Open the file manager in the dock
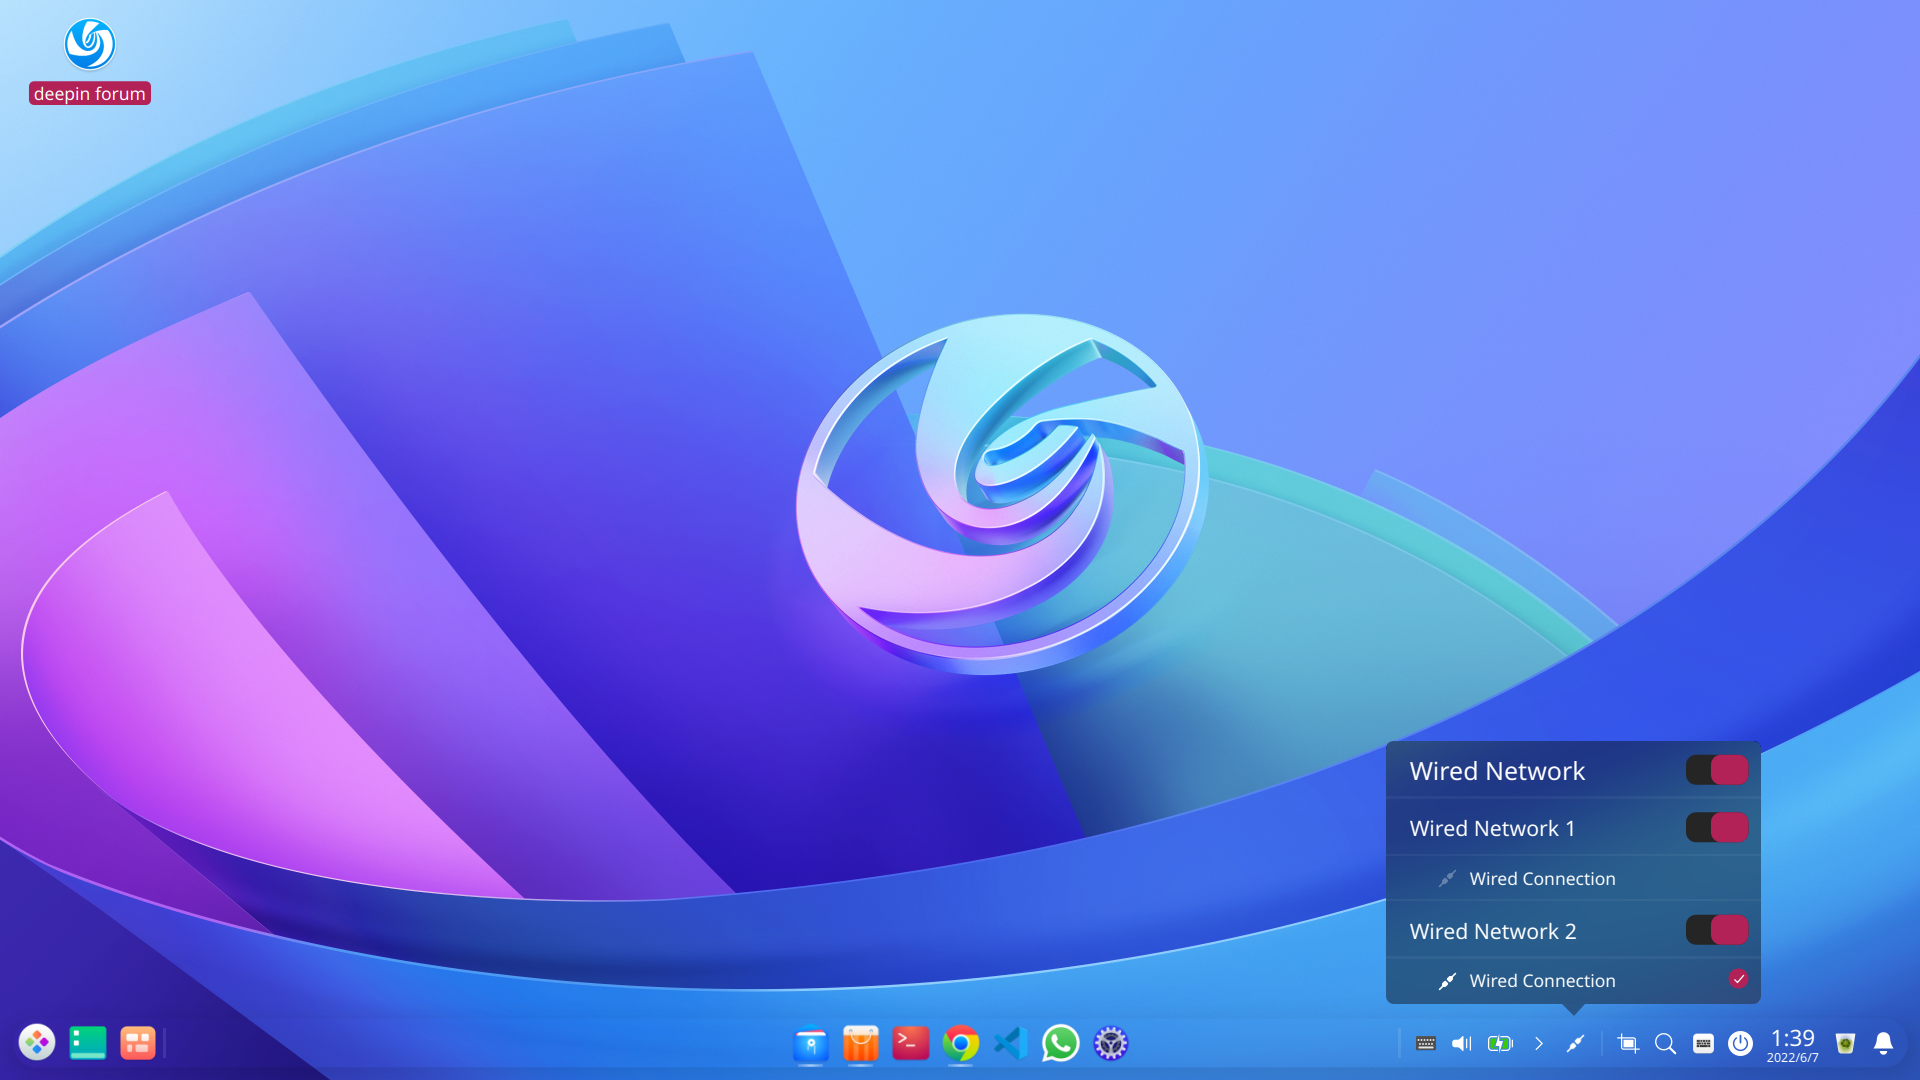 [x=811, y=1044]
